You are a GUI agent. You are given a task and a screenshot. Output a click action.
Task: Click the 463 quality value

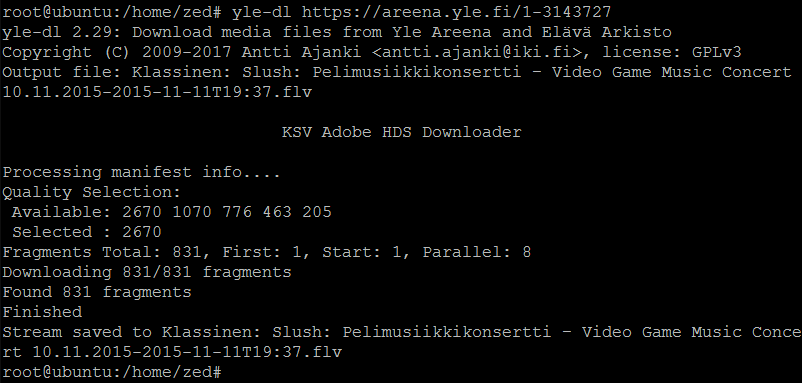point(277,212)
